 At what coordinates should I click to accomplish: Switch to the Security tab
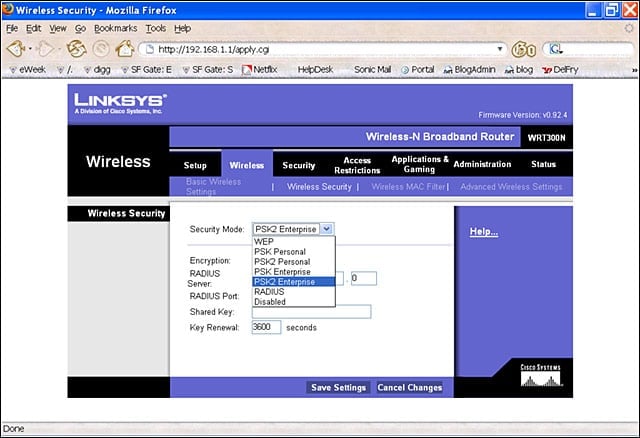point(299,165)
